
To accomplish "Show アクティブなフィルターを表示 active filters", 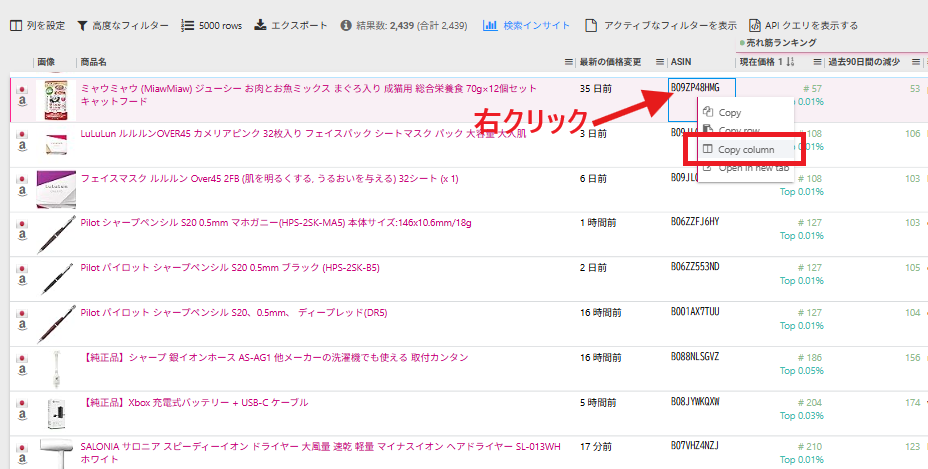I will tap(661, 24).
